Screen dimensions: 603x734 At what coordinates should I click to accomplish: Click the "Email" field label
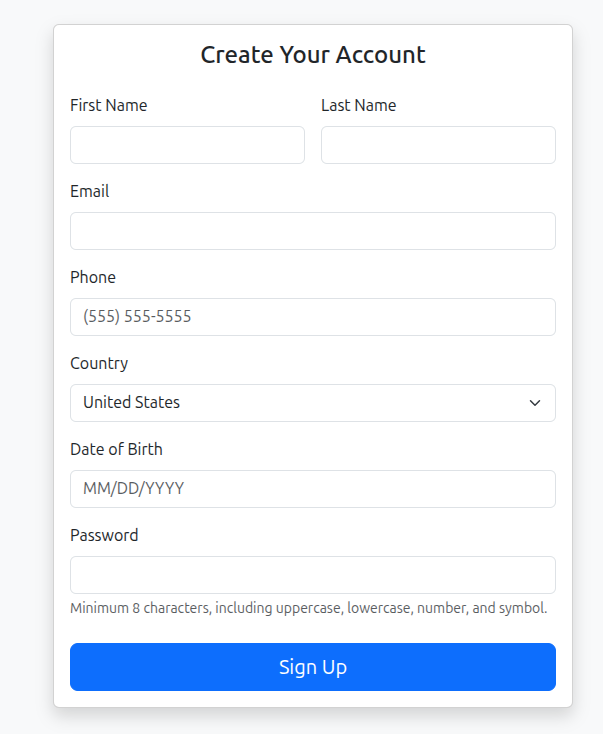click(90, 191)
